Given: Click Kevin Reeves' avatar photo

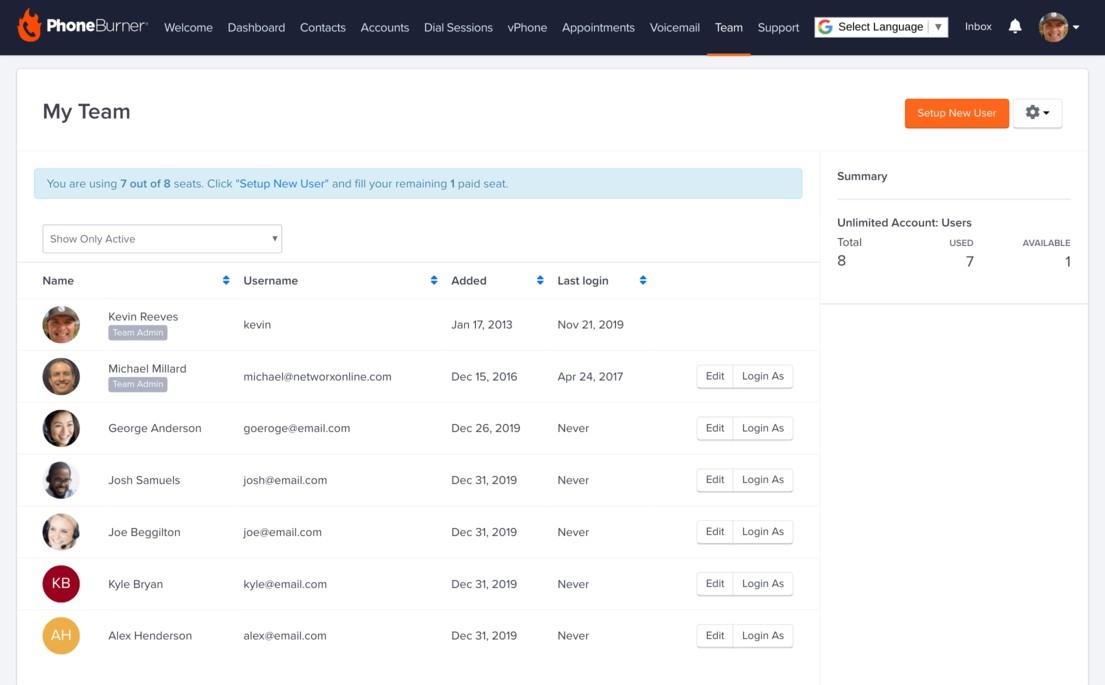Looking at the screenshot, I should [x=61, y=325].
